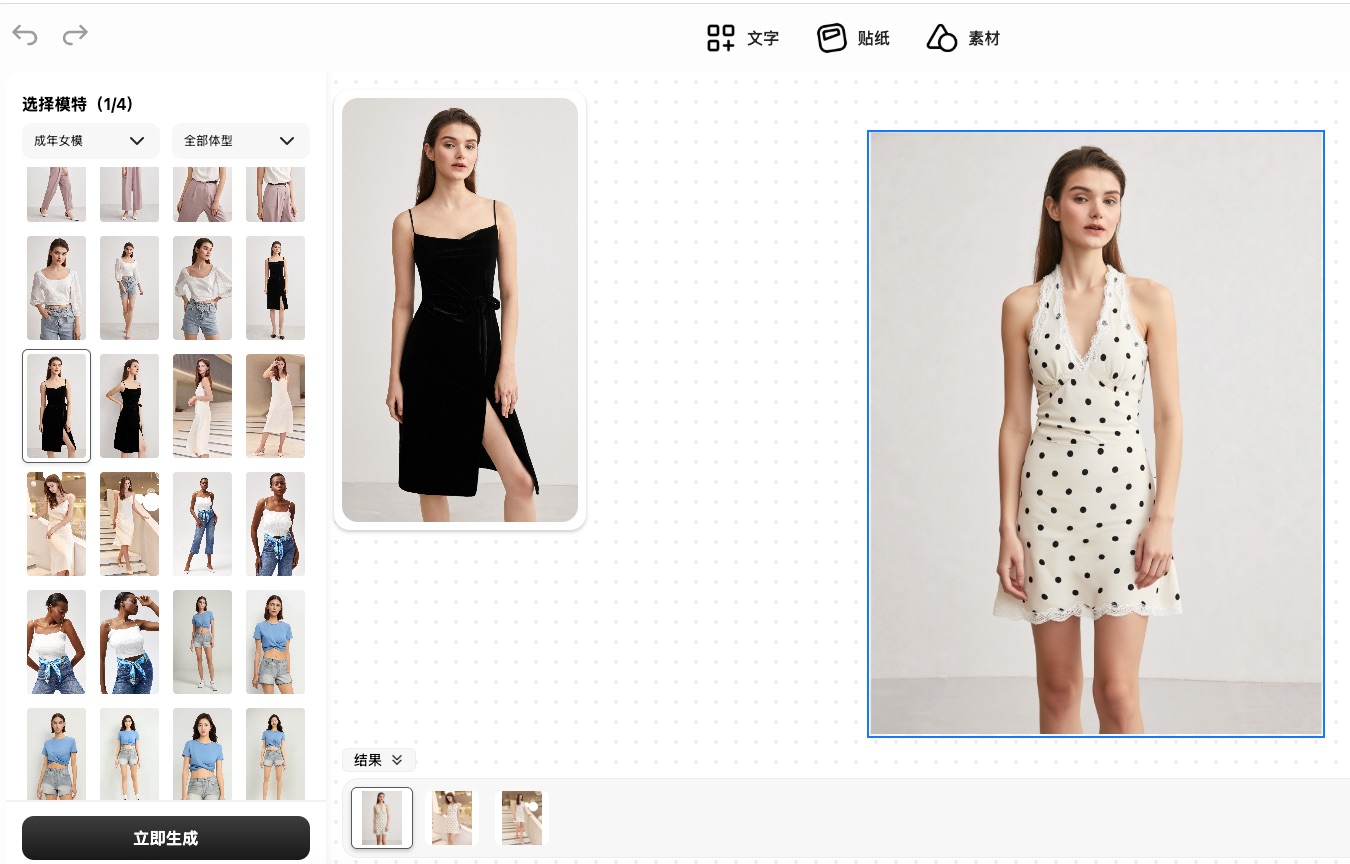The height and width of the screenshot is (864, 1350).
Task: Pick the model in white blouse and jeans
Action: (x=56, y=288)
